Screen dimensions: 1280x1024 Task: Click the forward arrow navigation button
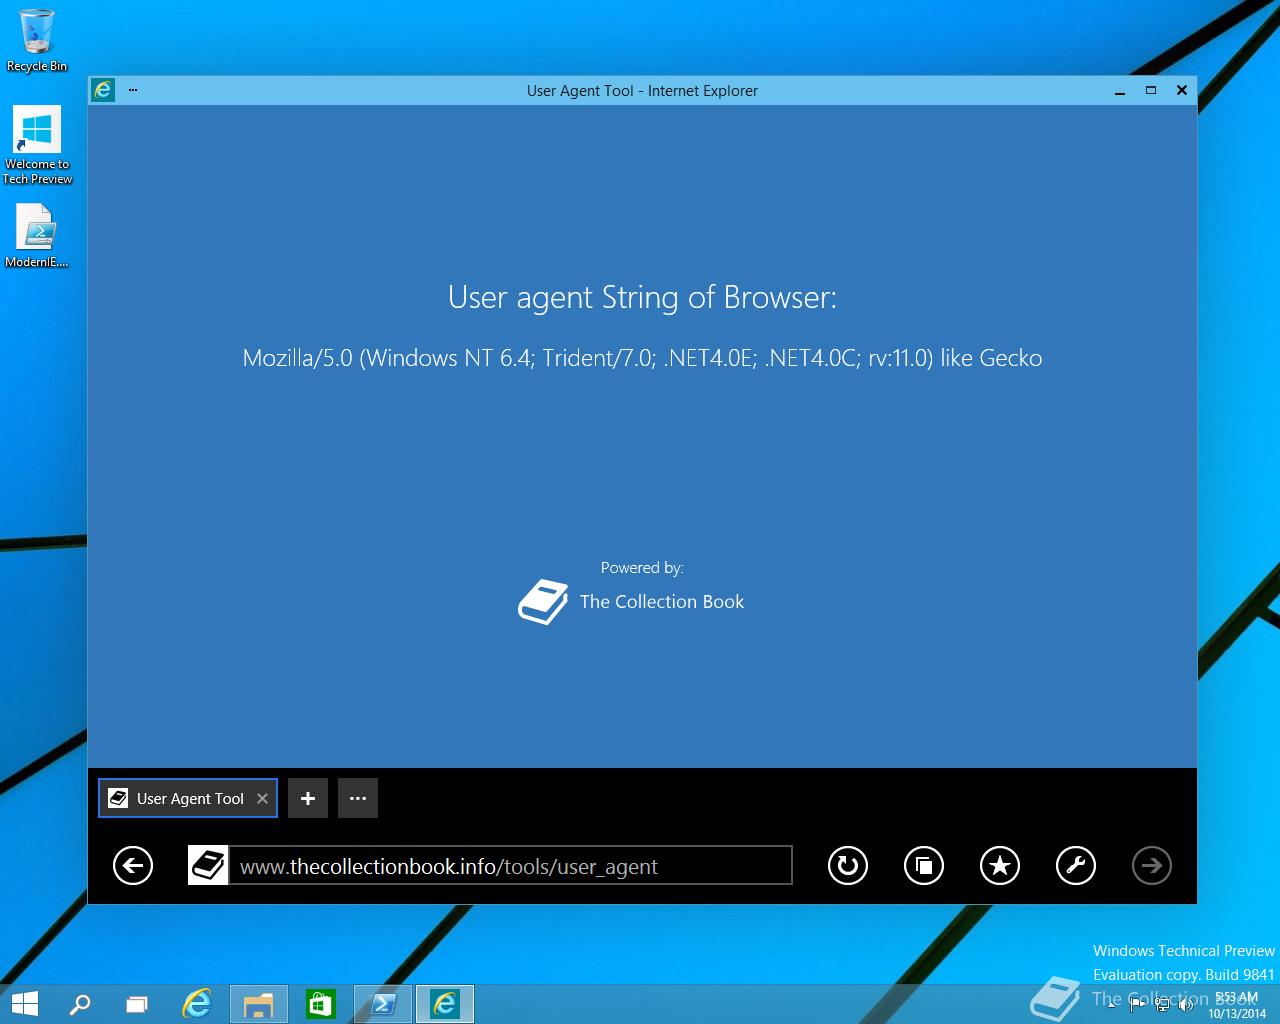[1152, 866]
